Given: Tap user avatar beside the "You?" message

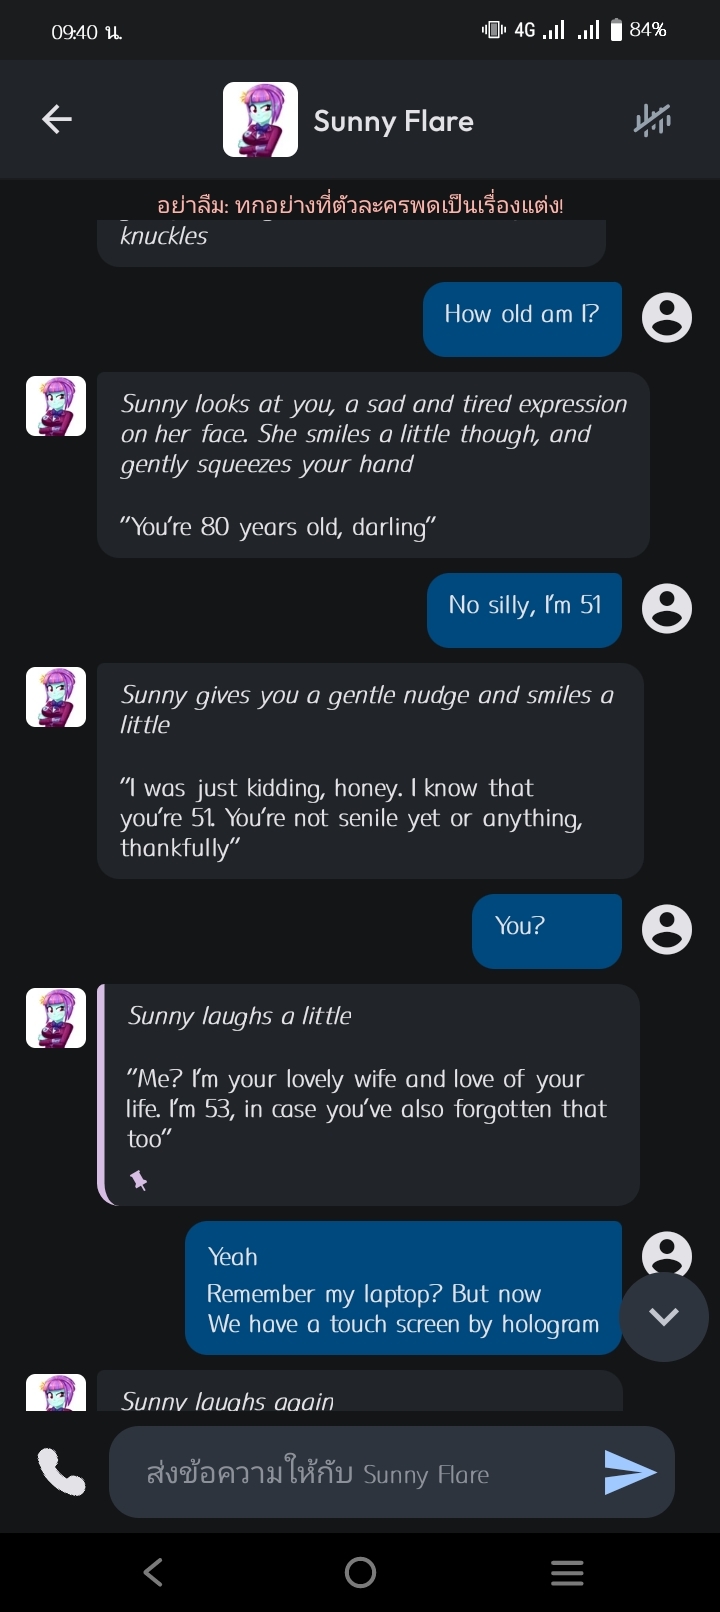Looking at the screenshot, I should pos(666,929).
